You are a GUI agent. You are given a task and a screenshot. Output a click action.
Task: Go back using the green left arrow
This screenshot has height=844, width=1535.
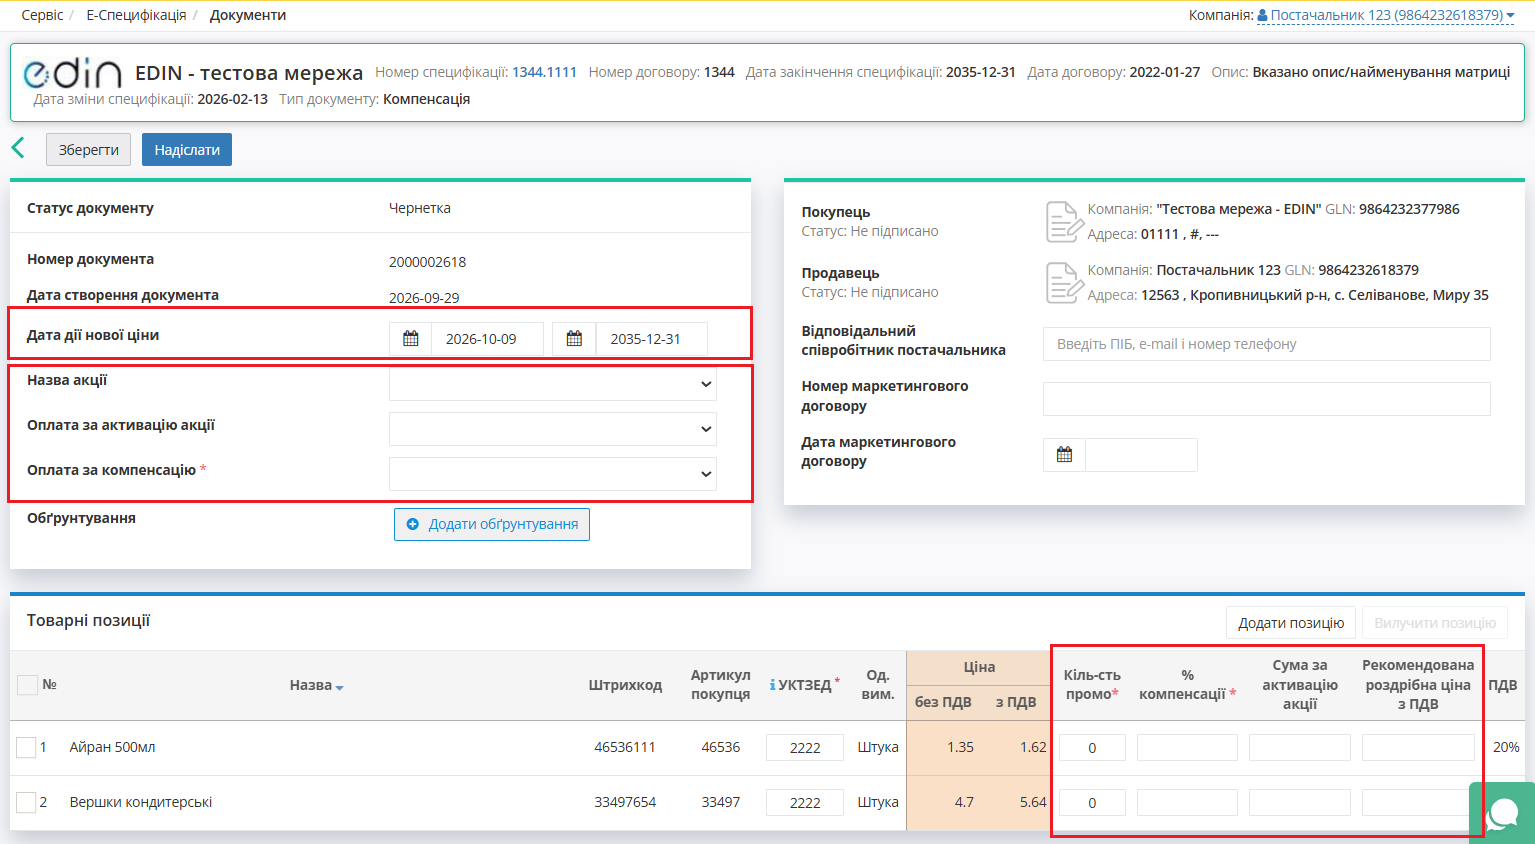(x=18, y=149)
